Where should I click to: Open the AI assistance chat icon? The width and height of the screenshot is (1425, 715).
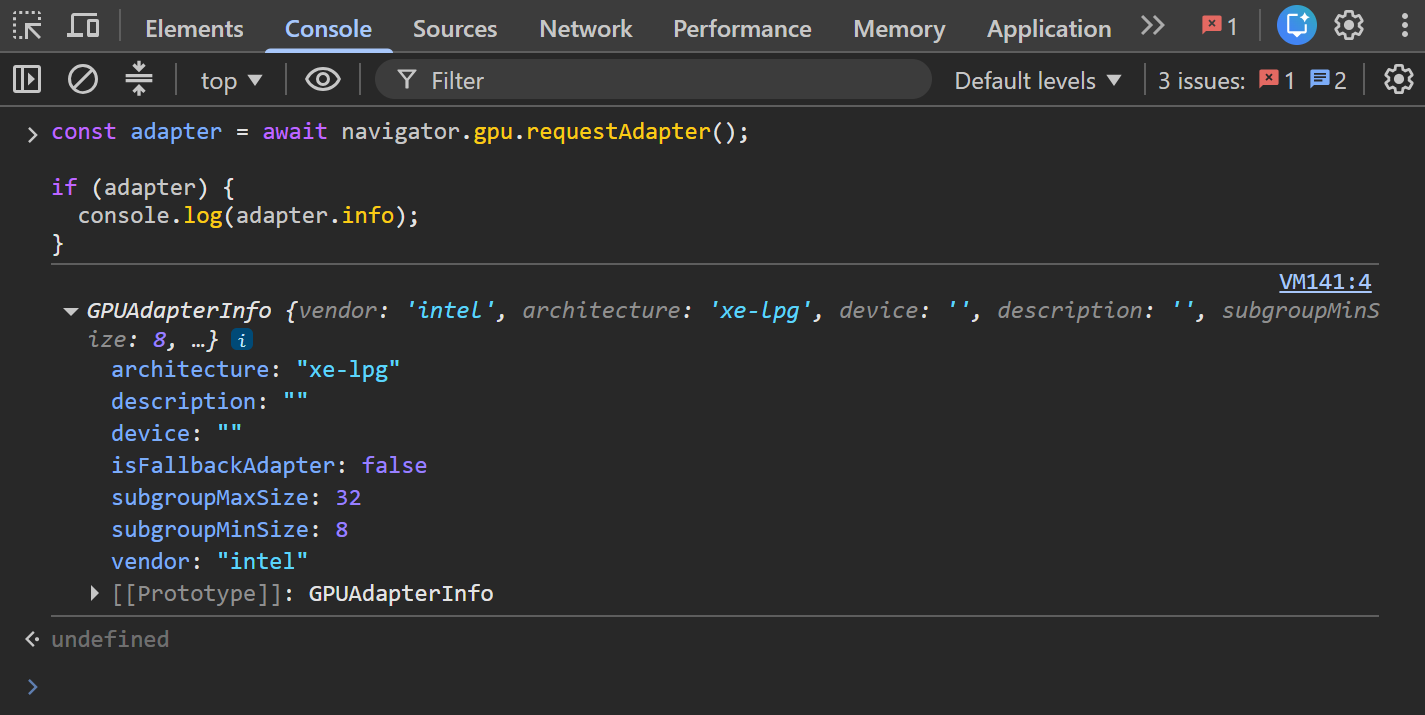click(1297, 26)
